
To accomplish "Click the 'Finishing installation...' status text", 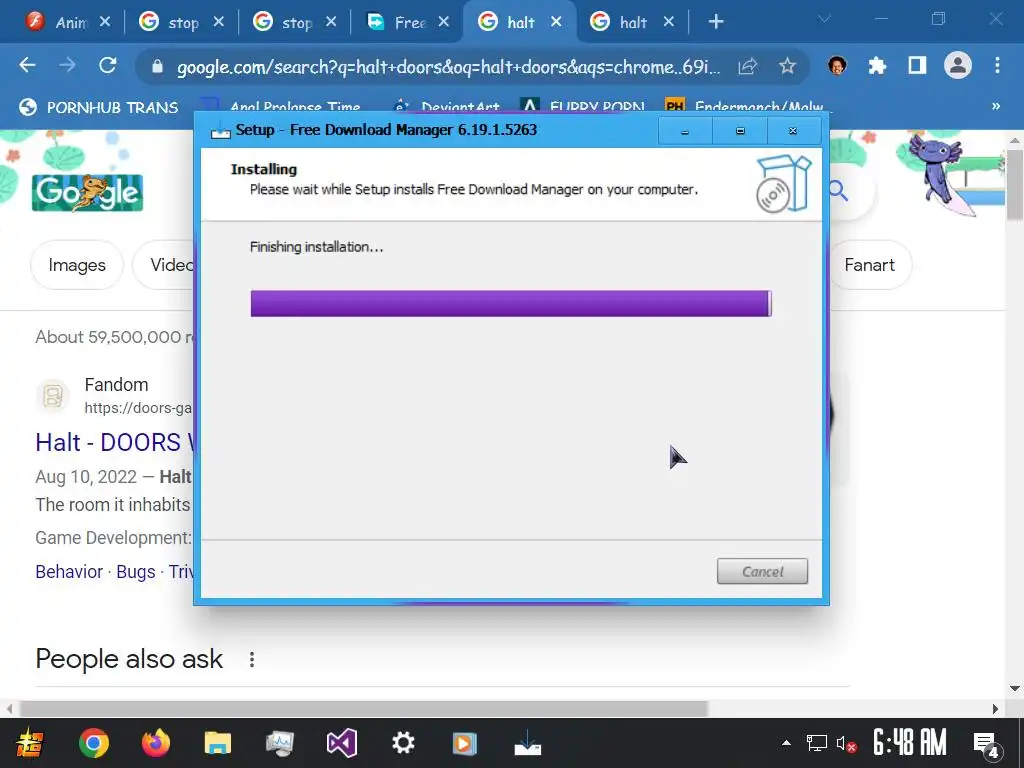I will [x=316, y=247].
